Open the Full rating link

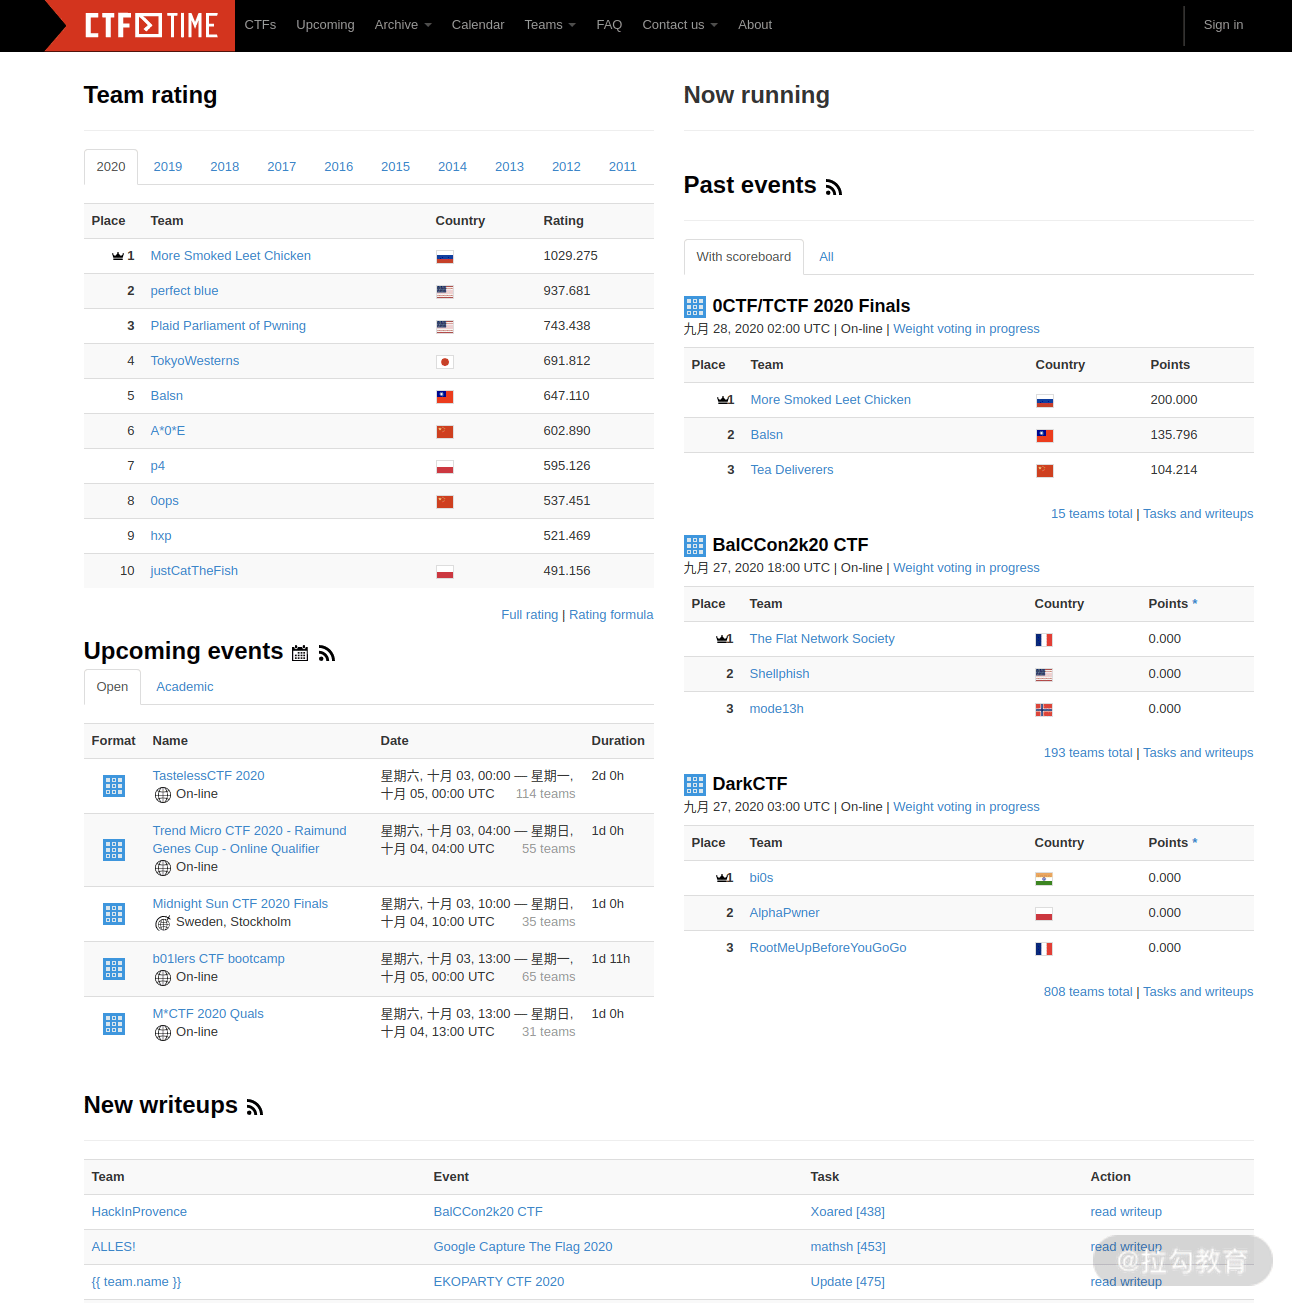pos(530,615)
